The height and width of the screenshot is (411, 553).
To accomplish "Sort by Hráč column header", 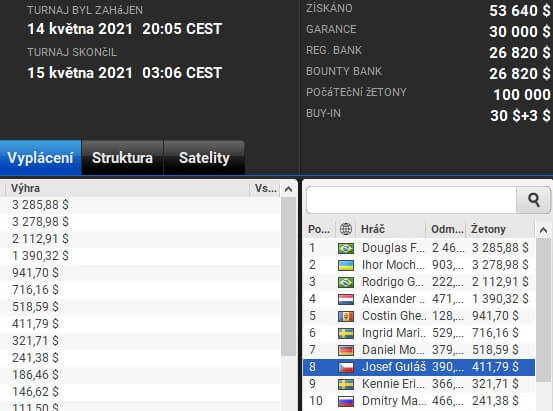I will coord(391,229).
